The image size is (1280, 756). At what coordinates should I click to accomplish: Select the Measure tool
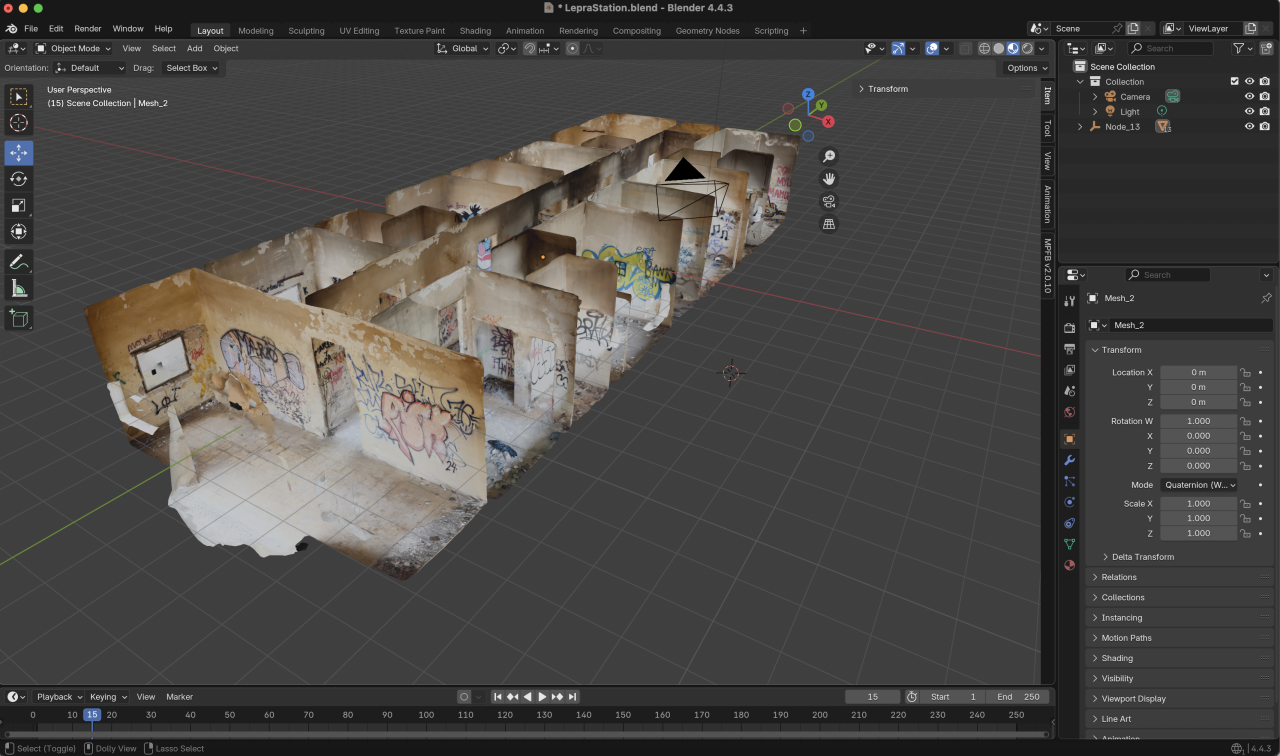tap(19, 289)
